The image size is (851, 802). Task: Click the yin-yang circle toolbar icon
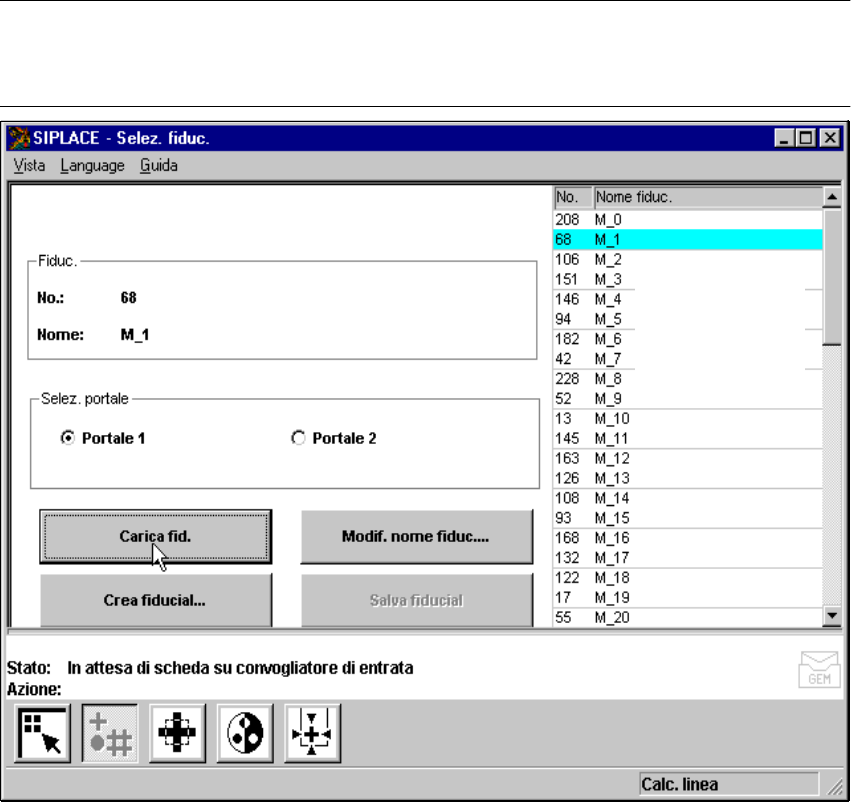[245, 733]
